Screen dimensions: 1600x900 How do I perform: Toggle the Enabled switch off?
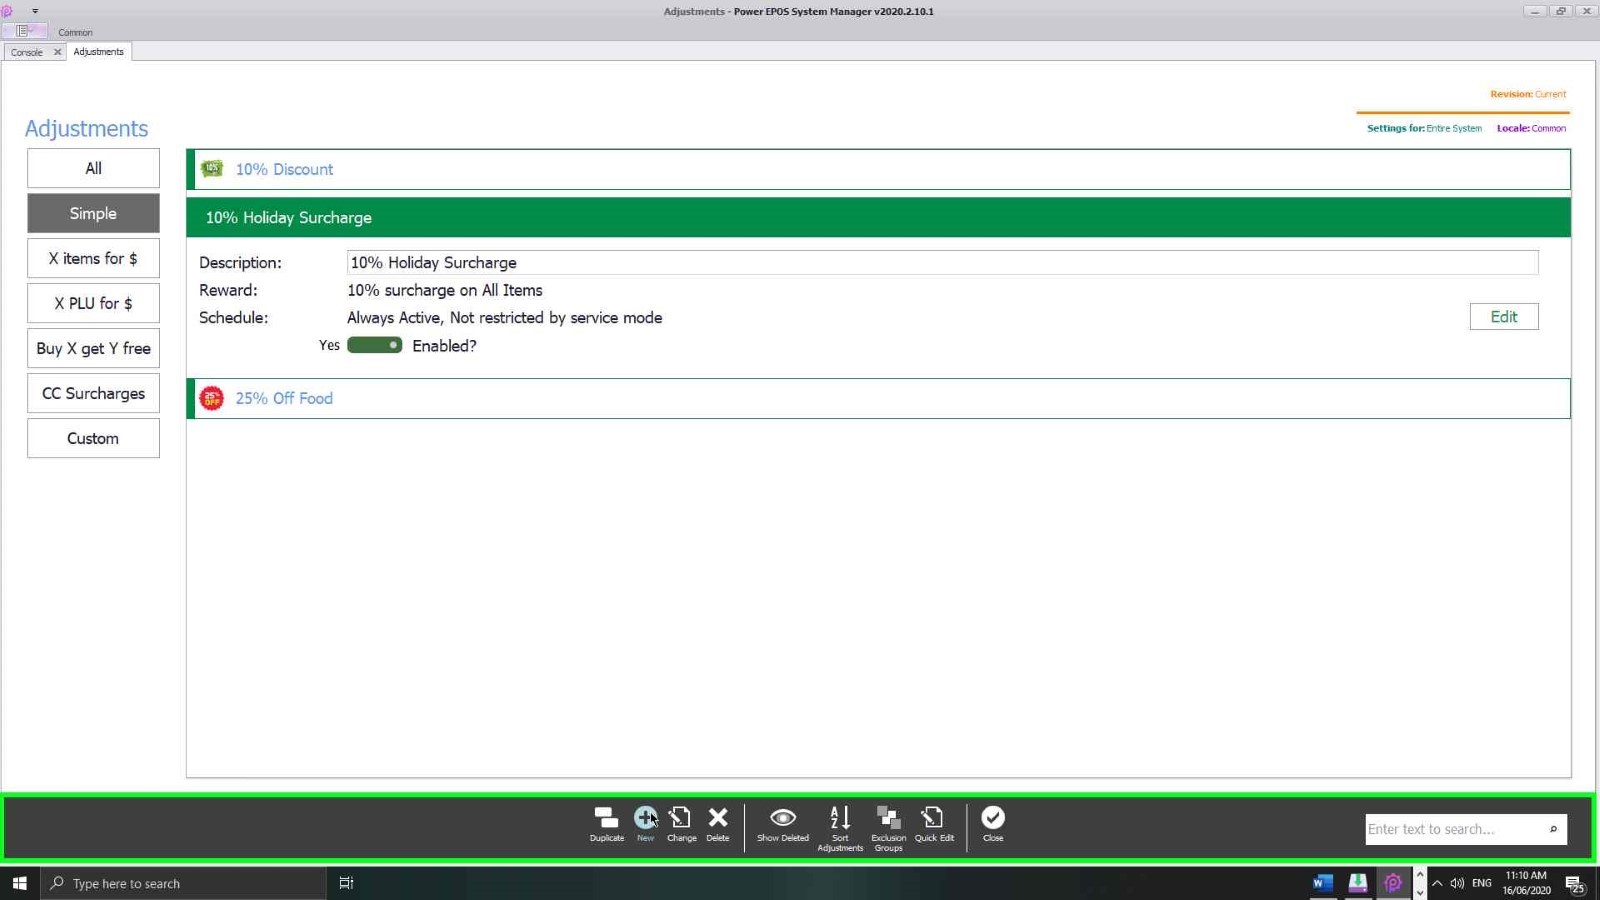374,345
